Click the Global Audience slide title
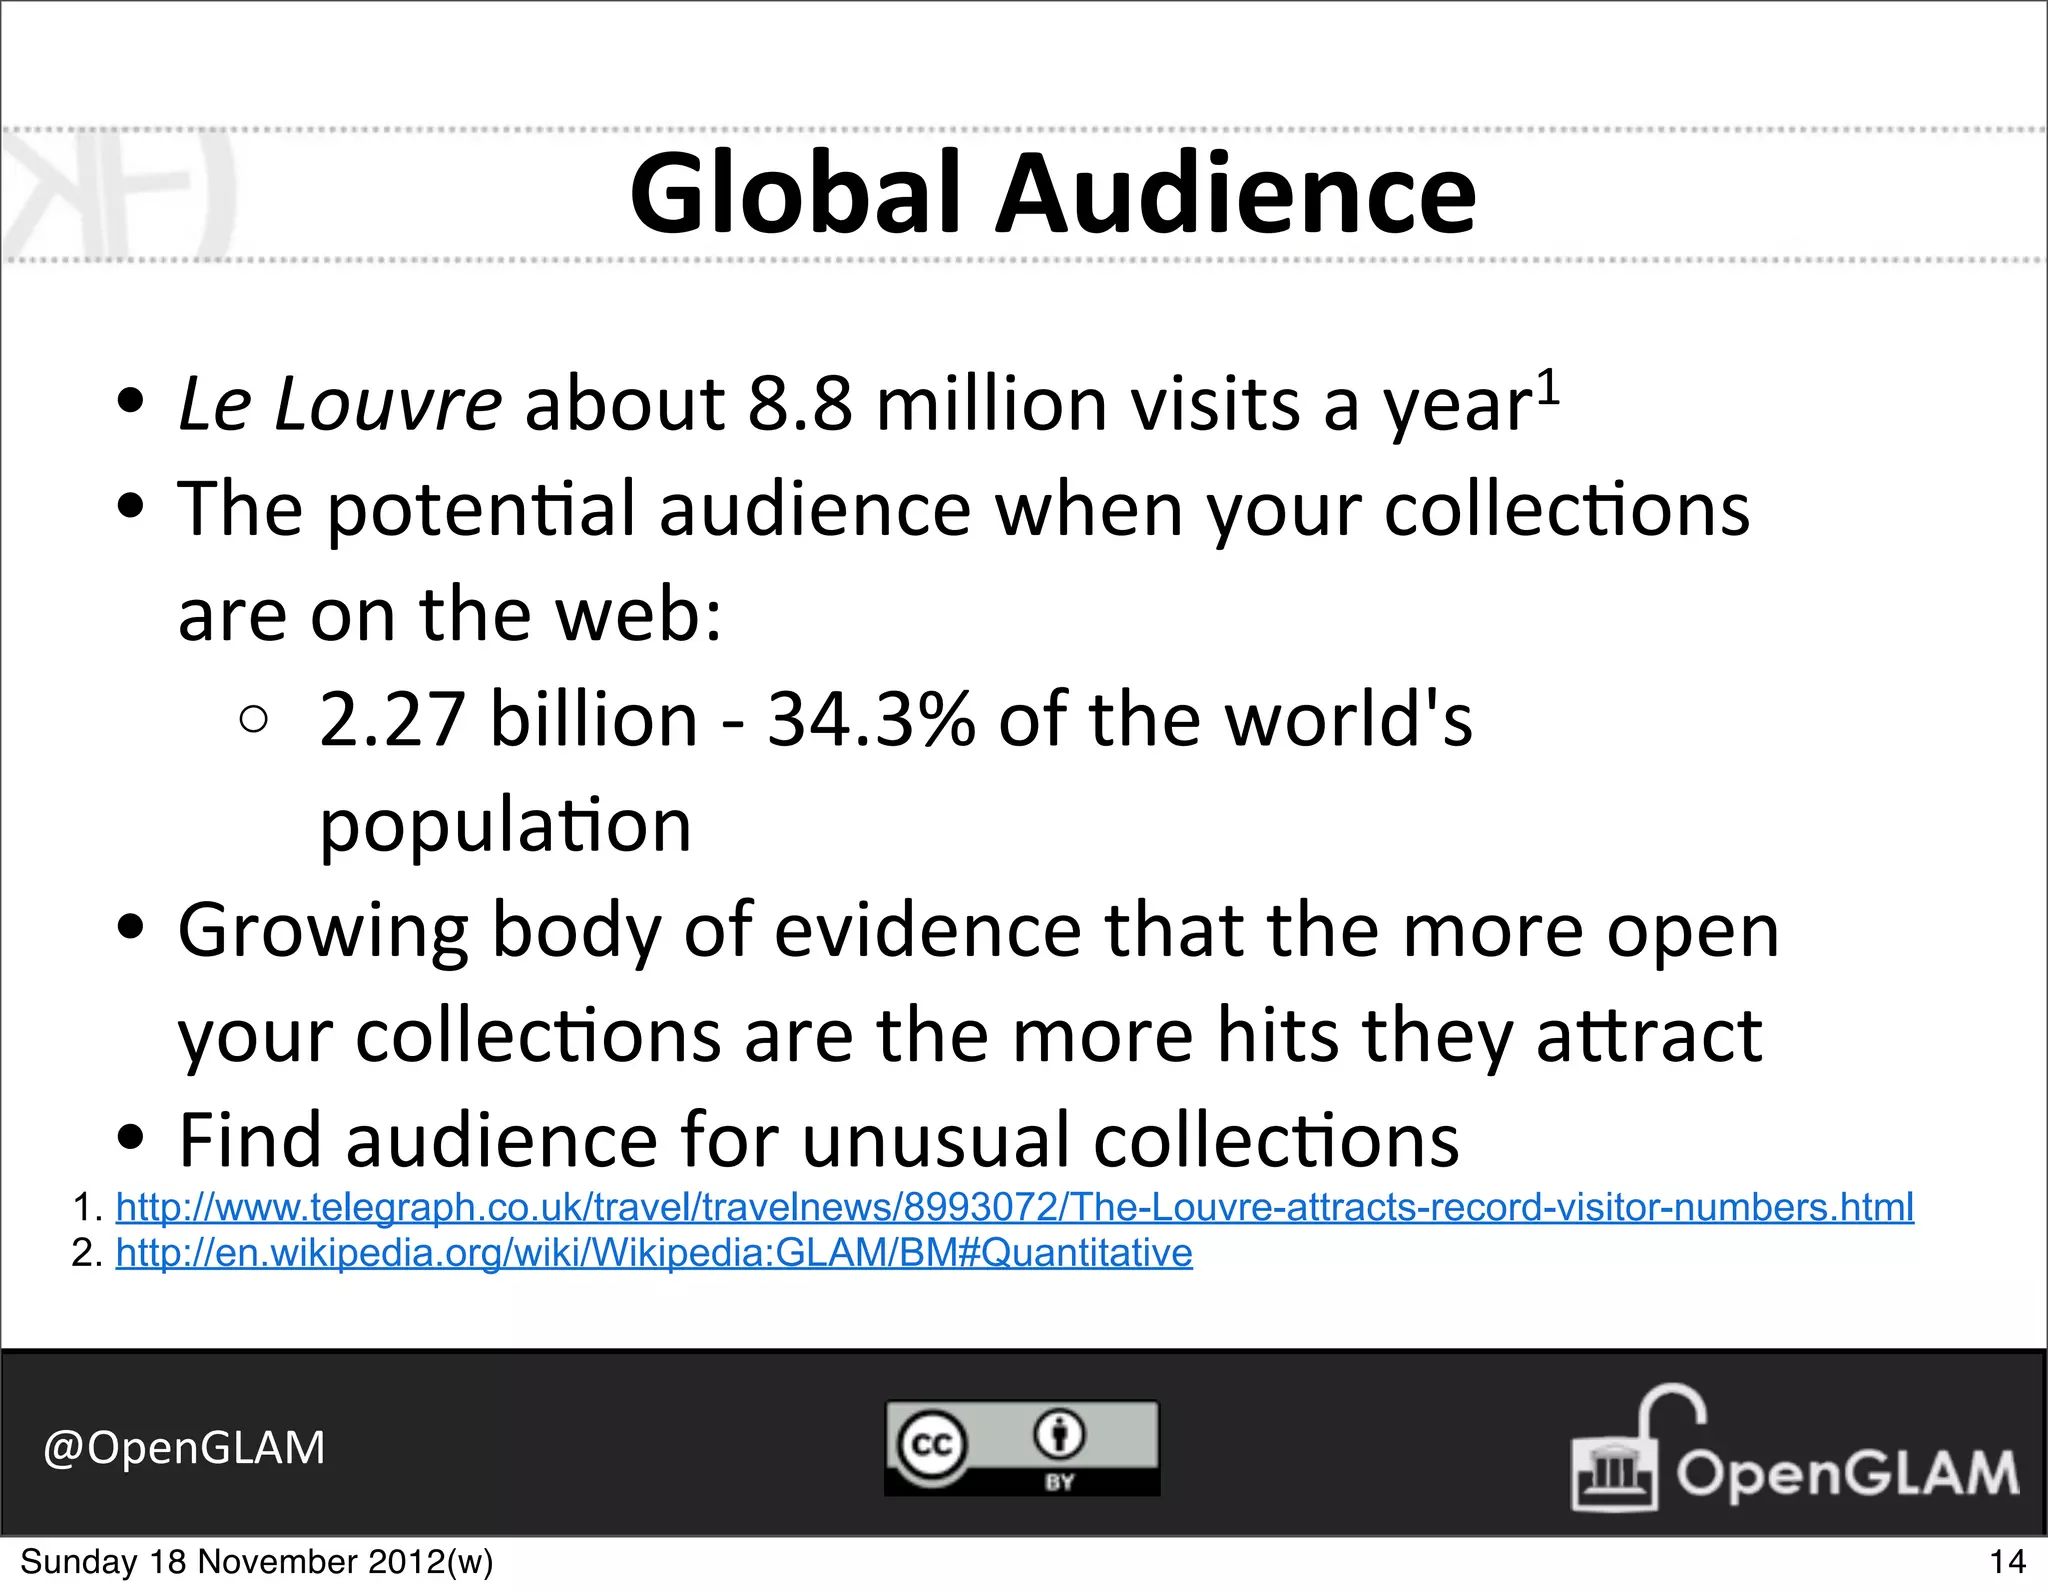 [x=1053, y=193]
